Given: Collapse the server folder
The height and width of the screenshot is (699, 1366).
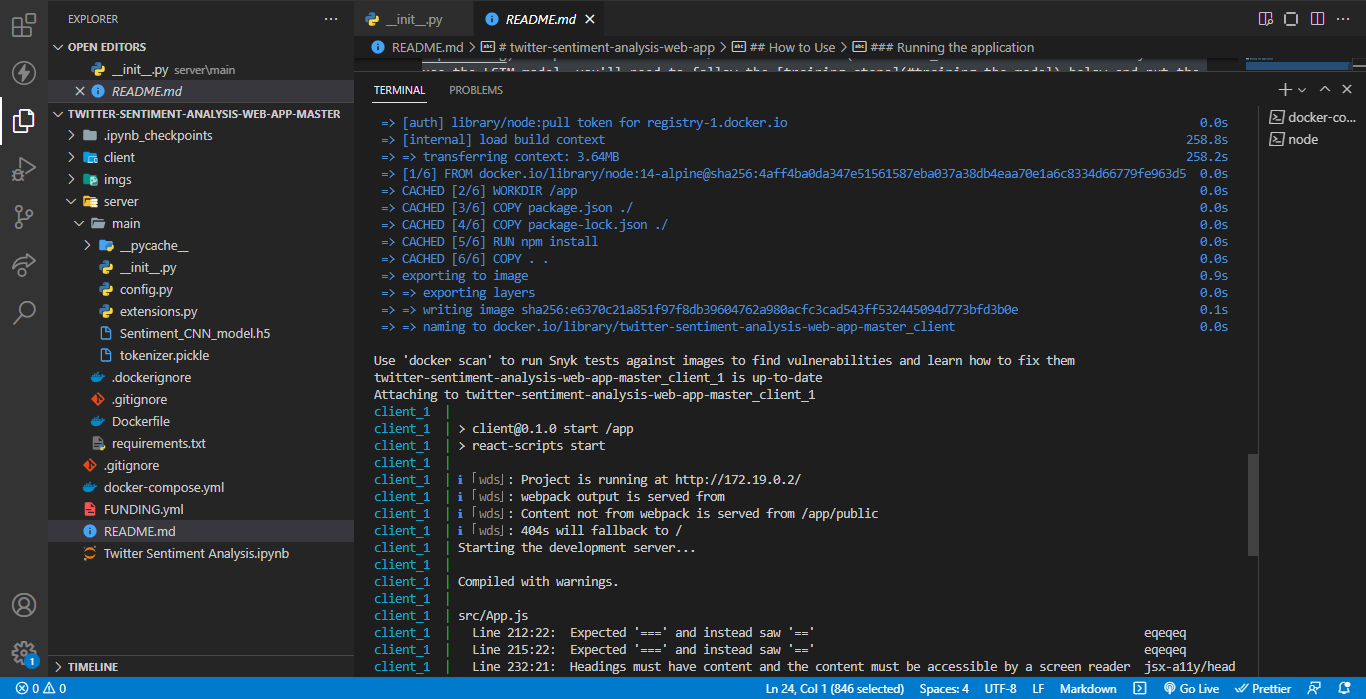Looking at the screenshot, I should tap(200, 201).
